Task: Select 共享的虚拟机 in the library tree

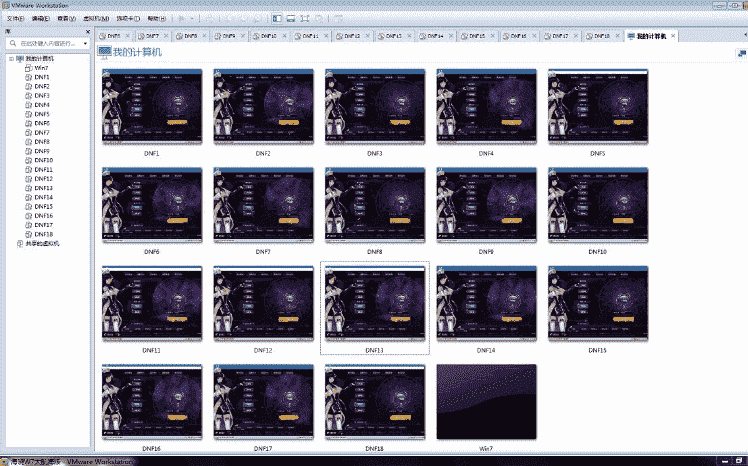Action: [42, 243]
